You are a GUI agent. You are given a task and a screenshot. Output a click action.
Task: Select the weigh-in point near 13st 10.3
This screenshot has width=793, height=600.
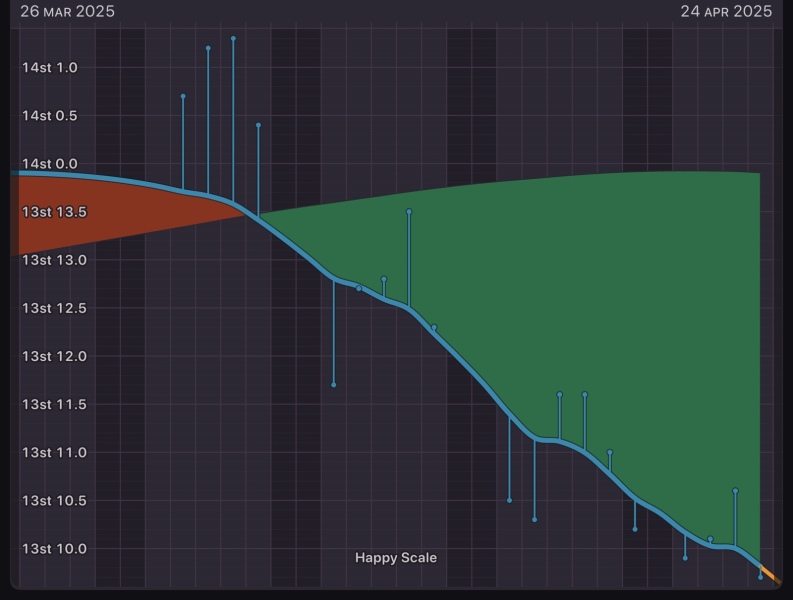pos(534,520)
